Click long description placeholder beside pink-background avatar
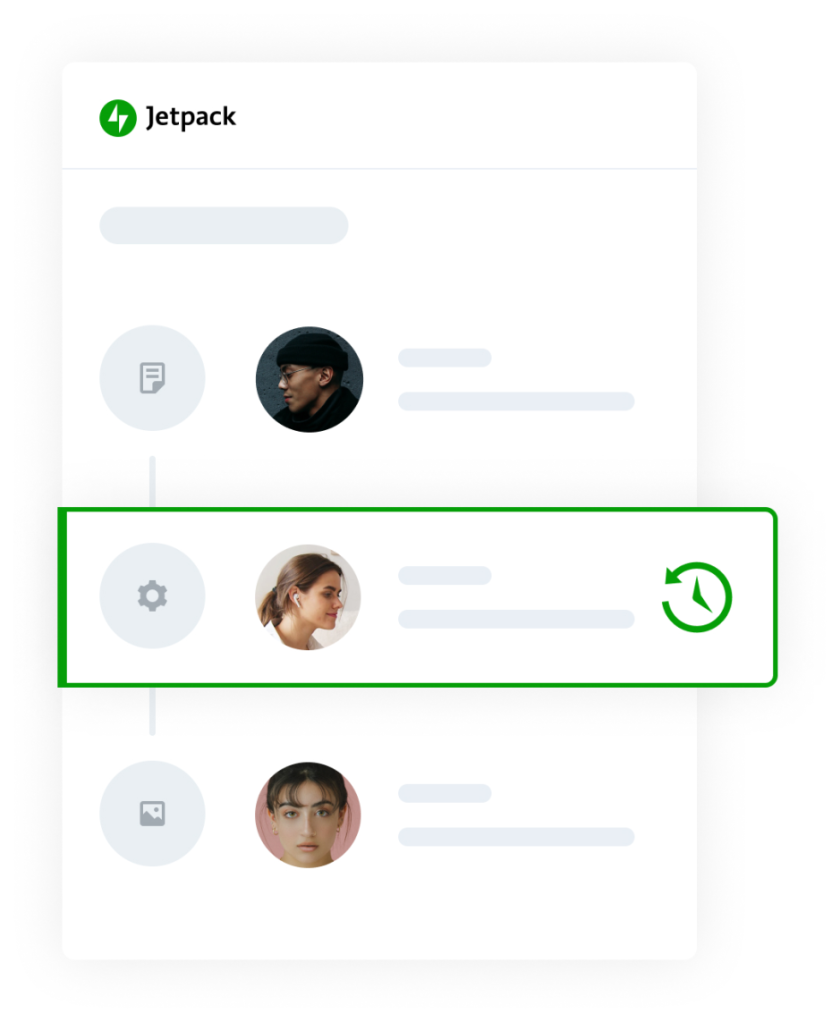The height and width of the screenshot is (1022, 840). click(x=516, y=837)
